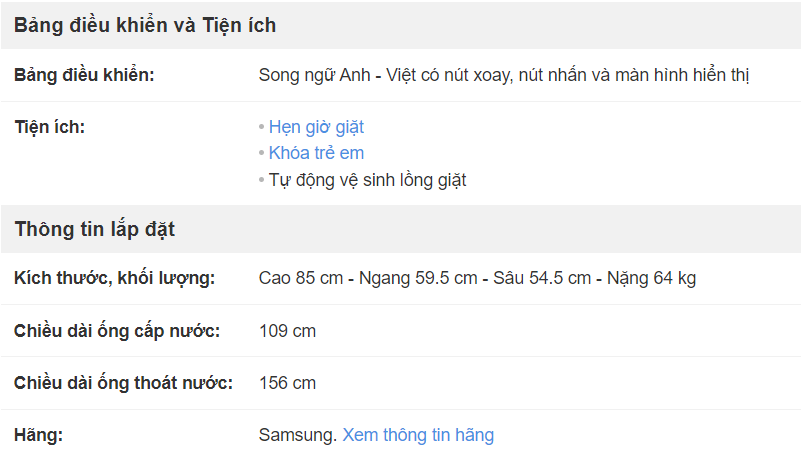Screen dimensions: 802x459
Task: Select the Bảng điều khiển label
Action: 84,75
